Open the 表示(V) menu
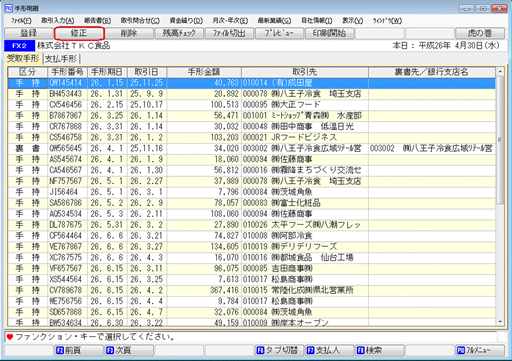This screenshot has height=361, width=512. 353,21
